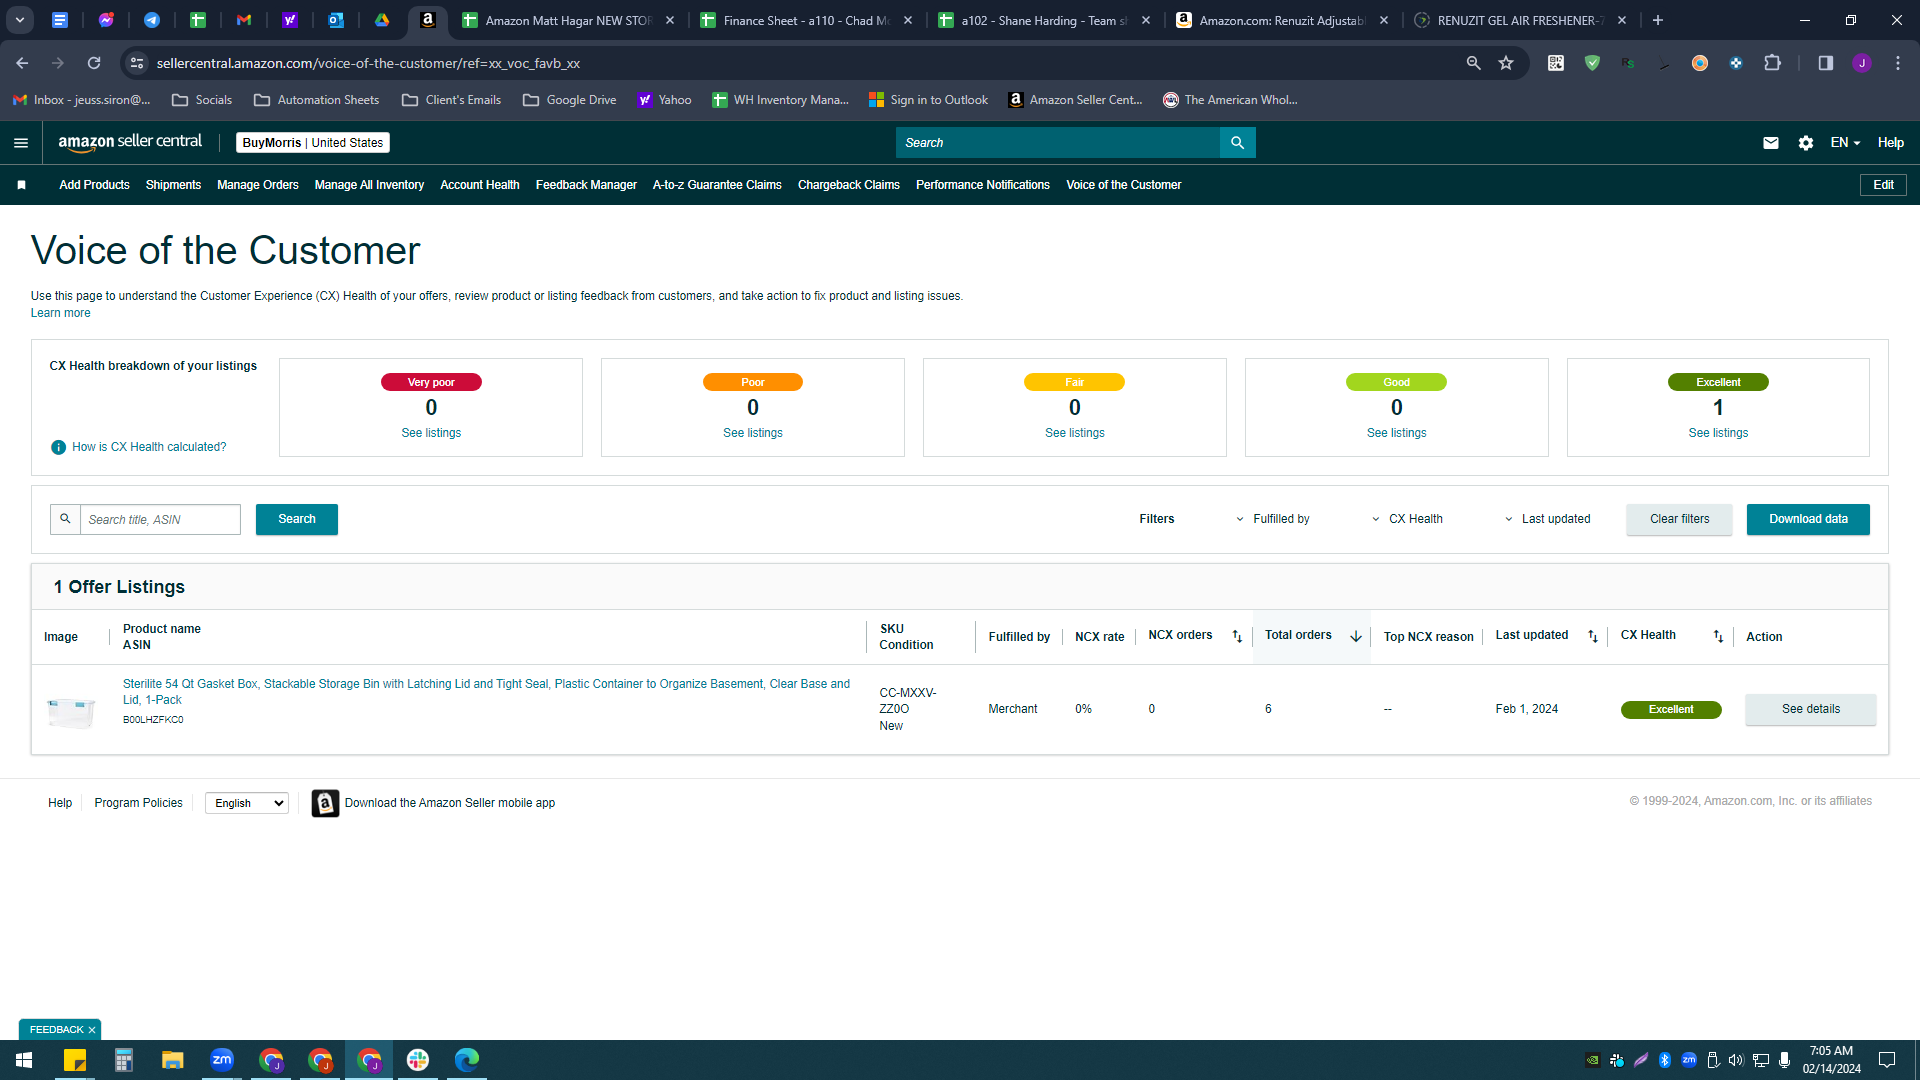The height and width of the screenshot is (1080, 1920).
Task: Close the FEEDBACK tab widget
Action: (92, 1030)
